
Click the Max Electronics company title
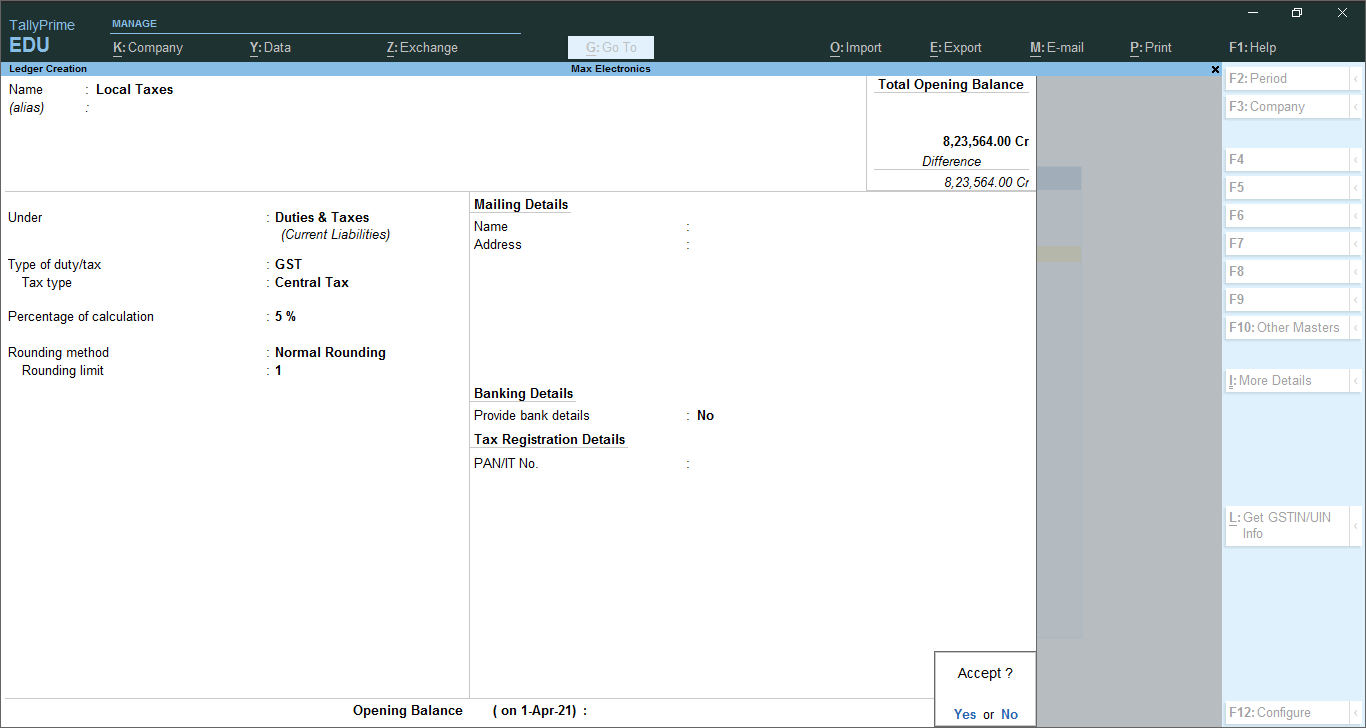point(611,69)
